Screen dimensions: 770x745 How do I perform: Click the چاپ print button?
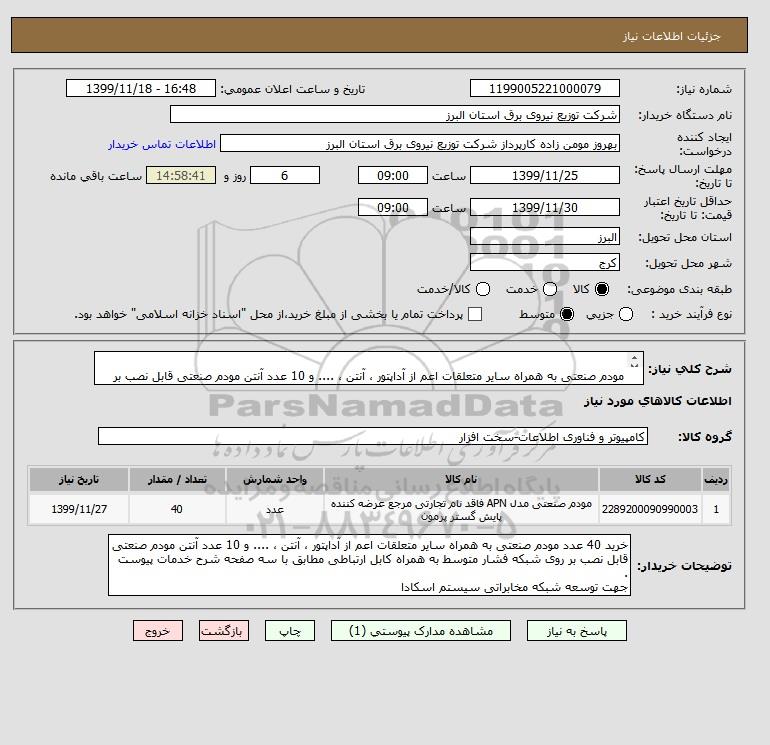290,631
